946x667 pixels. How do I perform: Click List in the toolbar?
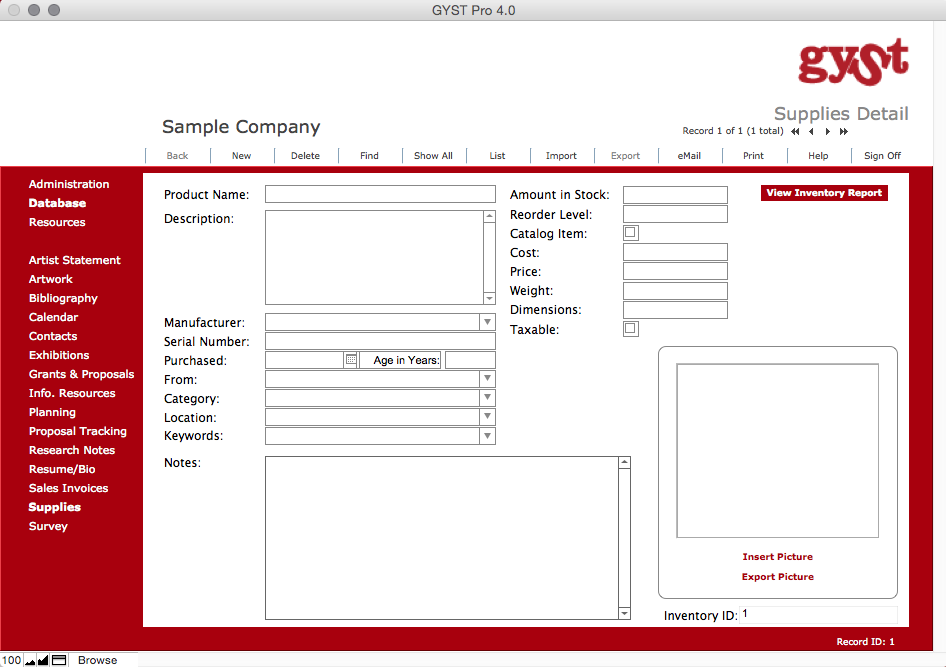497,156
